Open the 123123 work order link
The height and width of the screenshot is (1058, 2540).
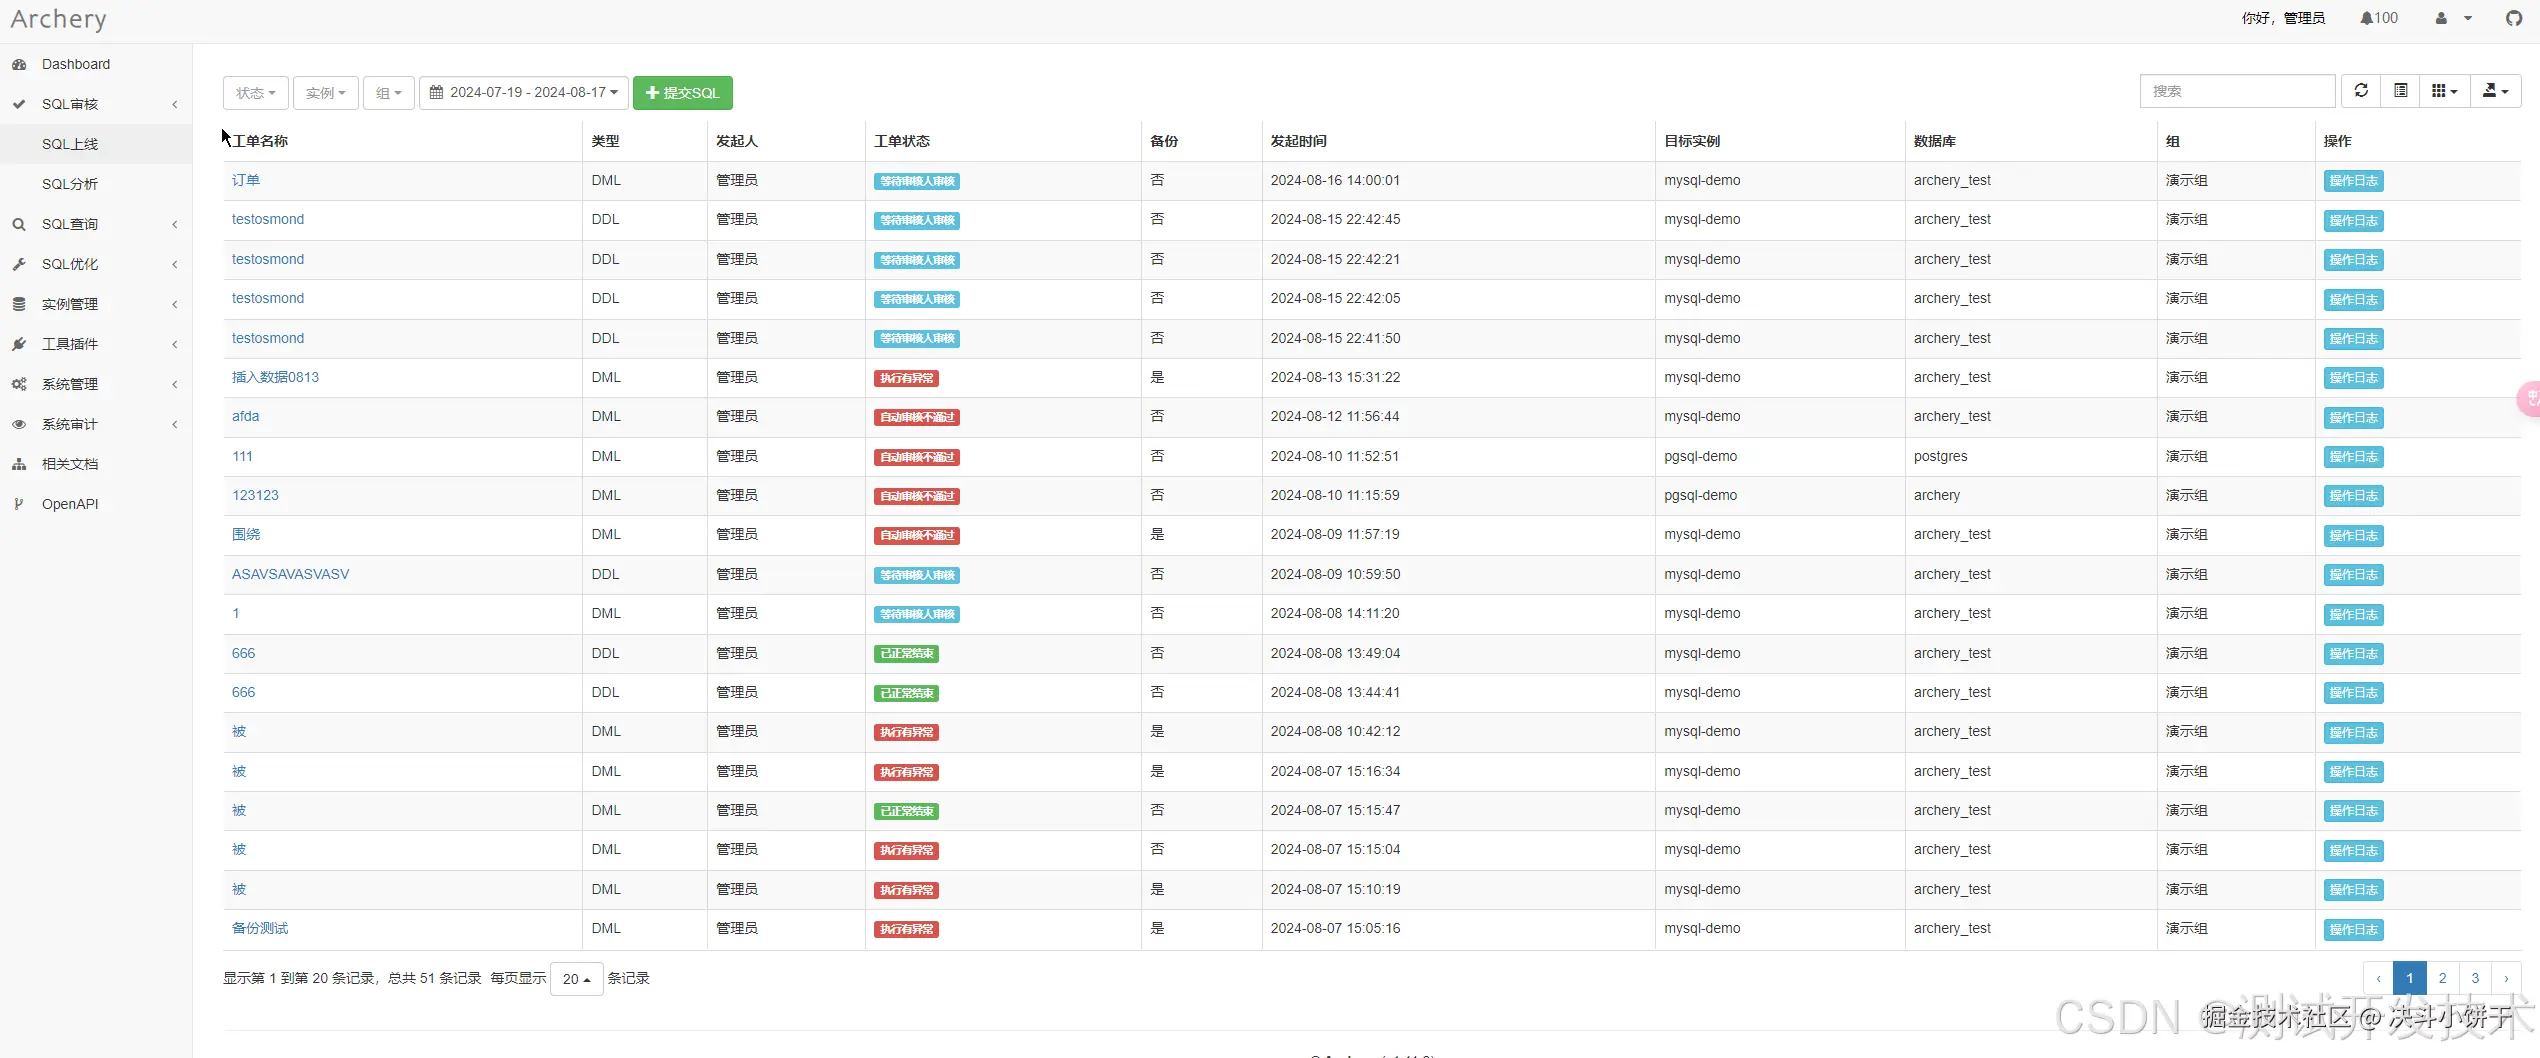pyautogui.click(x=255, y=495)
